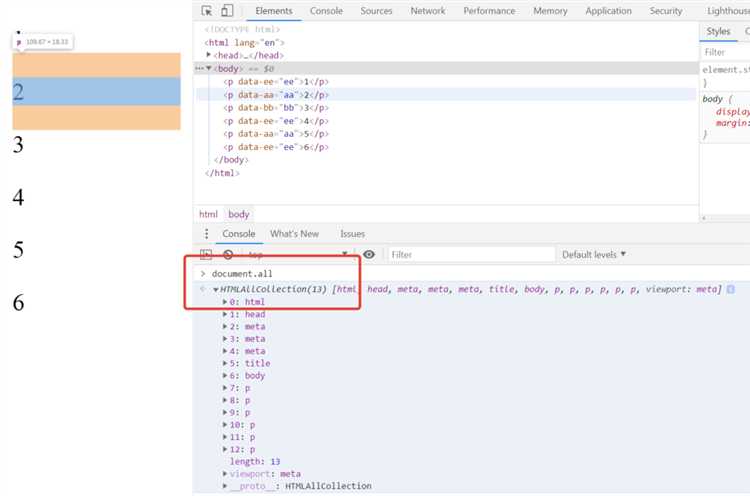Select the closing </html> tag

(x=222, y=173)
